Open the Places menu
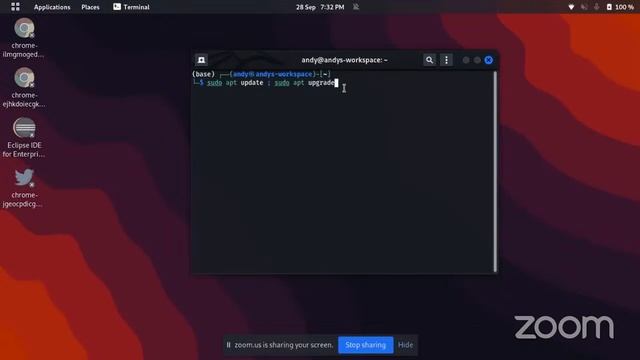This screenshot has width=640, height=360. pos(90,7)
